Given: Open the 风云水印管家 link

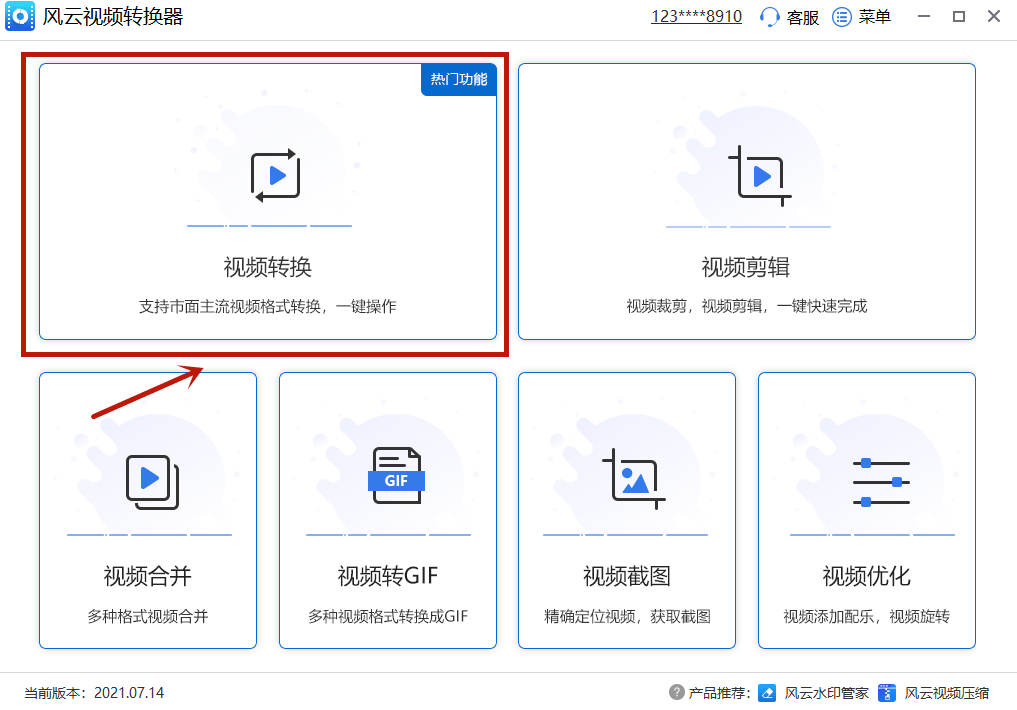Looking at the screenshot, I should pos(826,692).
